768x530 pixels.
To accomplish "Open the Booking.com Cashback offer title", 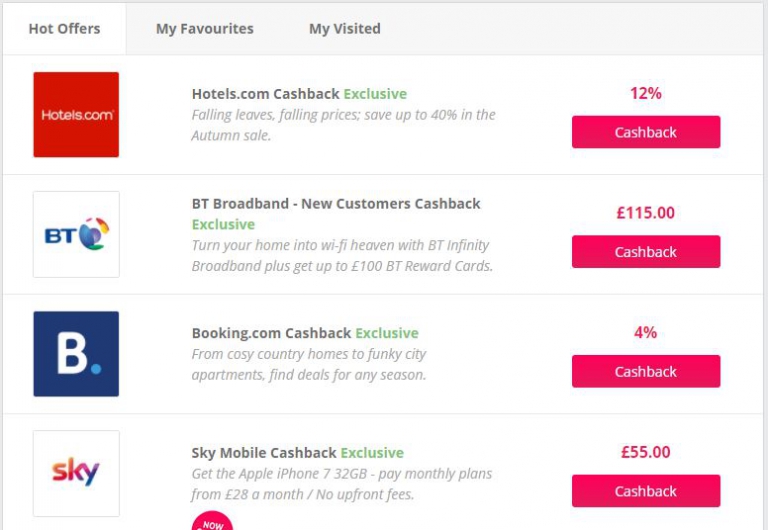I will click(271, 333).
